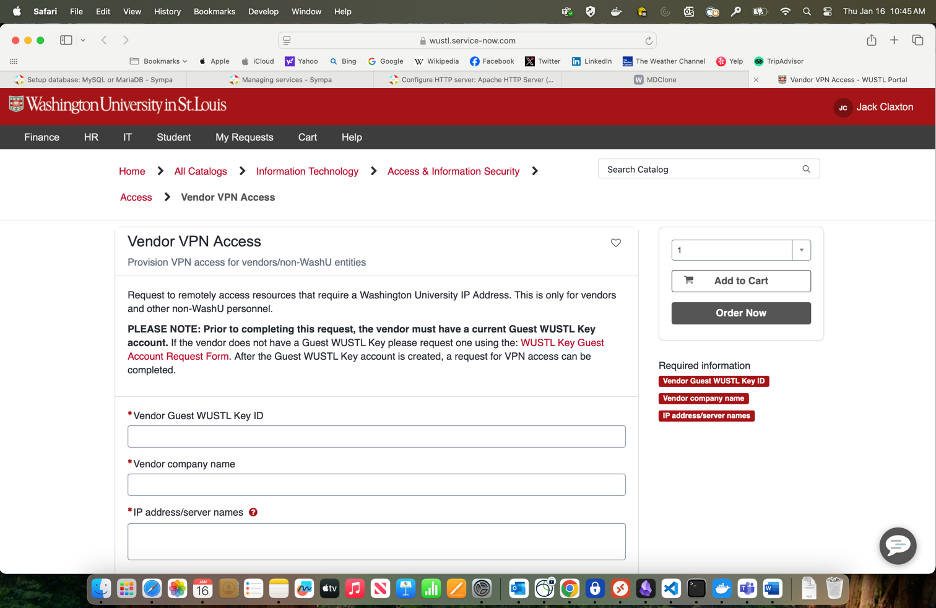936x608 pixels.
Task: Open Control Center in menu bar
Action: coord(827,11)
